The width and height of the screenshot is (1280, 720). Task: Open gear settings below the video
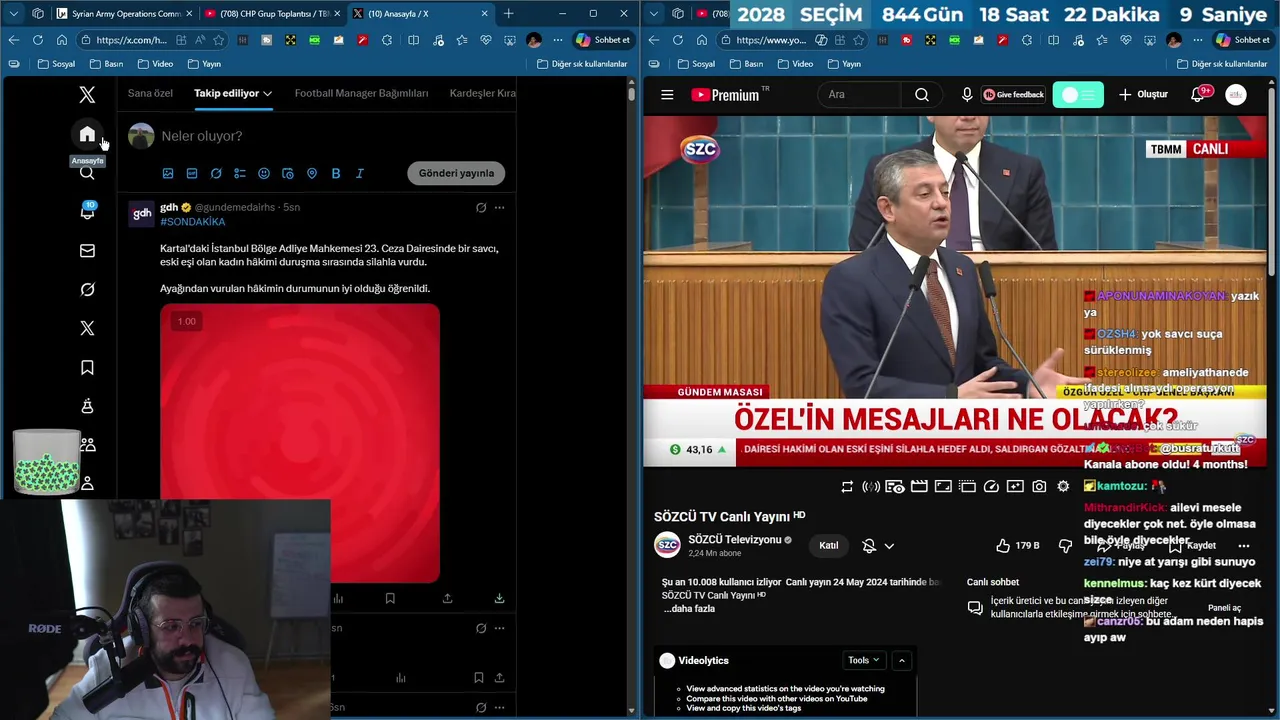pyautogui.click(x=1063, y=486)
